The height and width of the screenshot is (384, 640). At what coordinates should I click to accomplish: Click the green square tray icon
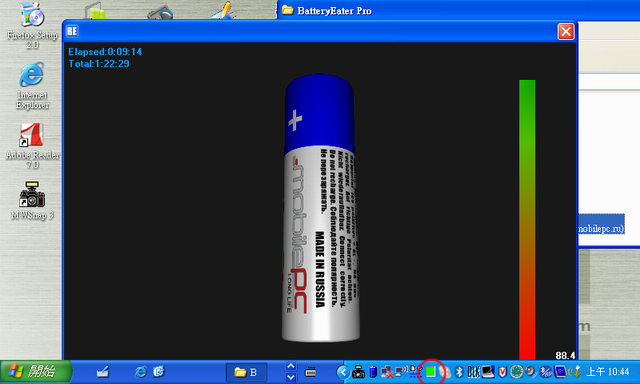tap(430, 372)
